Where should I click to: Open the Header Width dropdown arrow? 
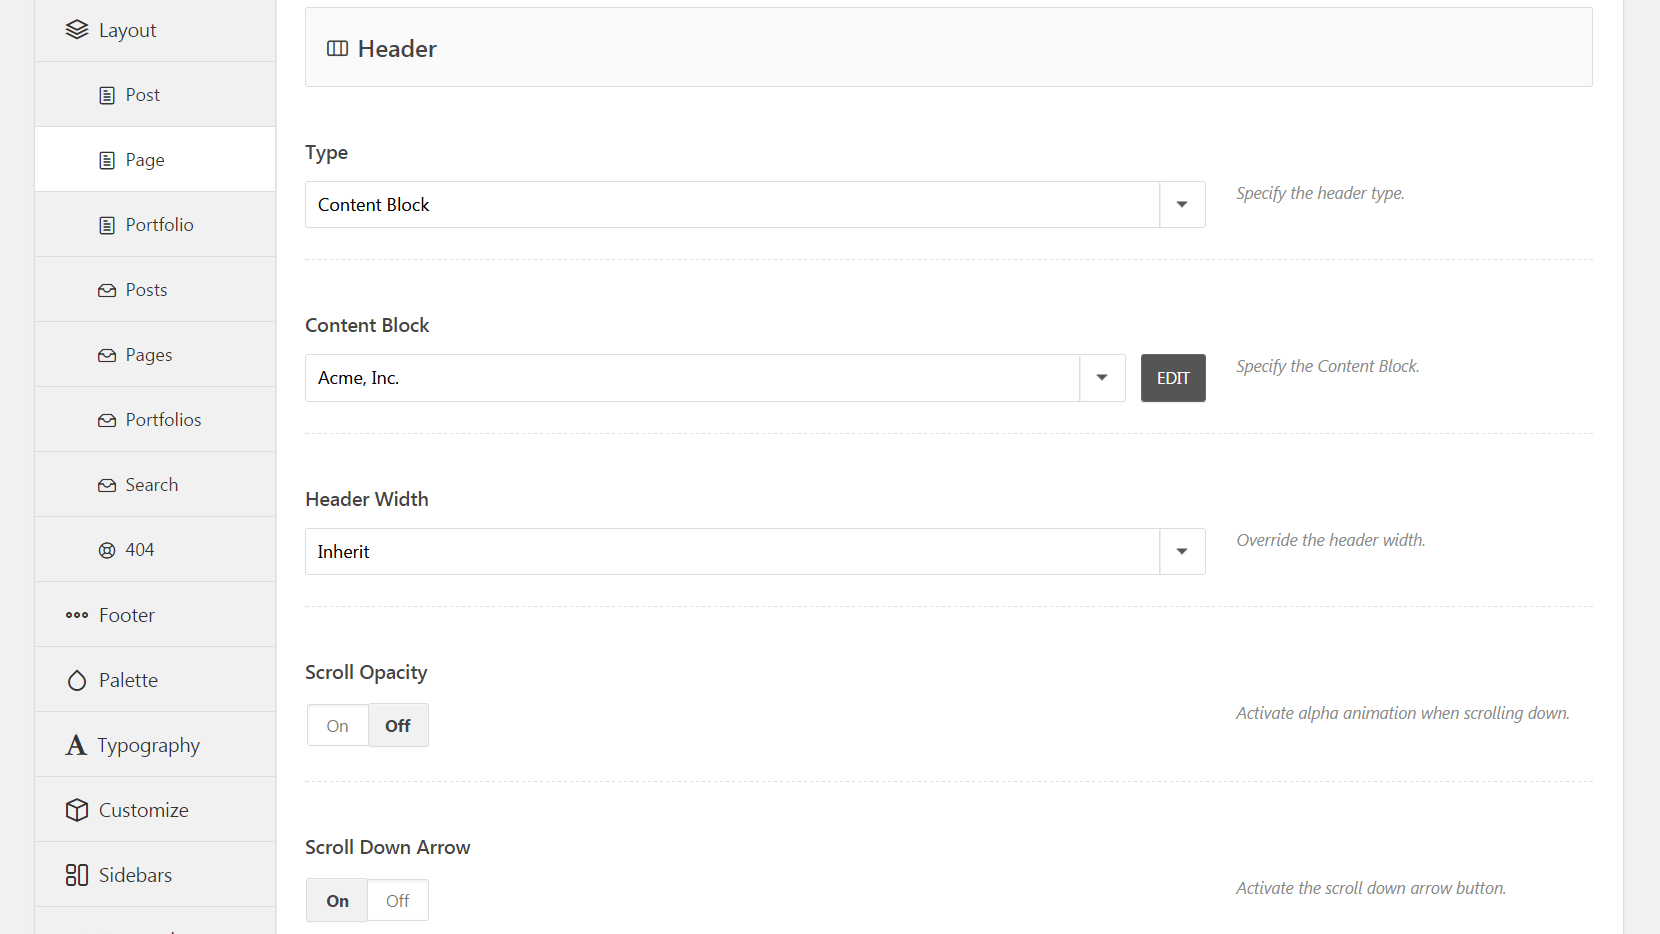coord(1182,551)
